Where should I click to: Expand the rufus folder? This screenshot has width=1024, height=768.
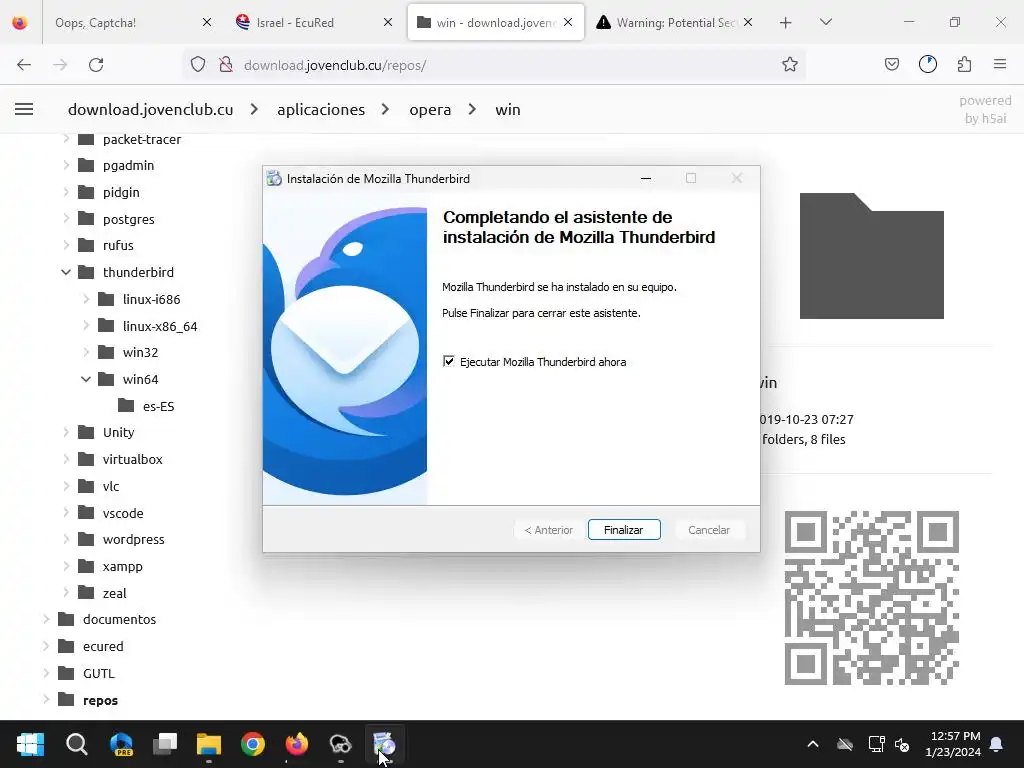pos(66,245)
